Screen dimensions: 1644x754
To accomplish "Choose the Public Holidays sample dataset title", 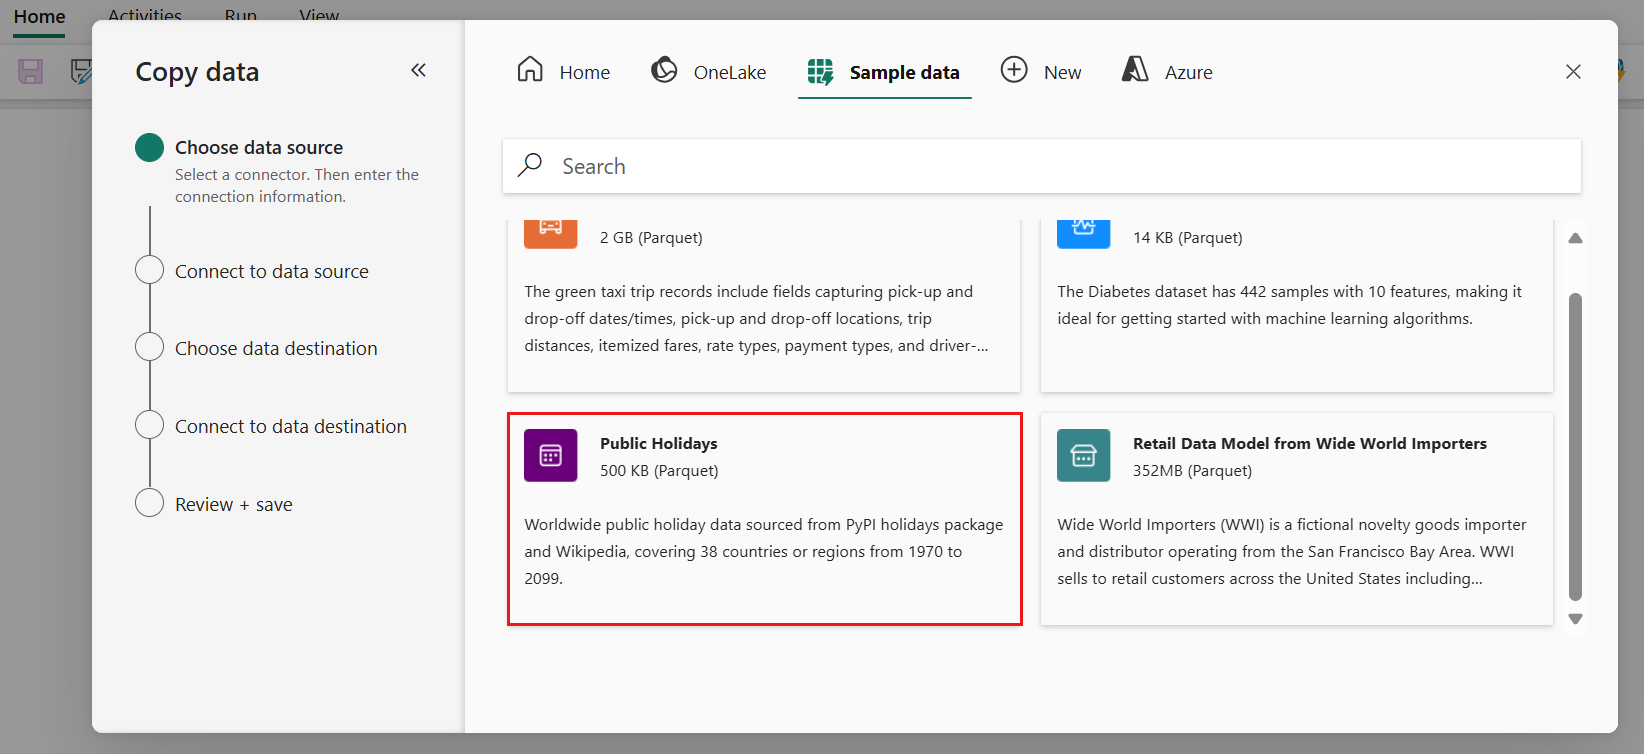I will (x=658, y=444).
